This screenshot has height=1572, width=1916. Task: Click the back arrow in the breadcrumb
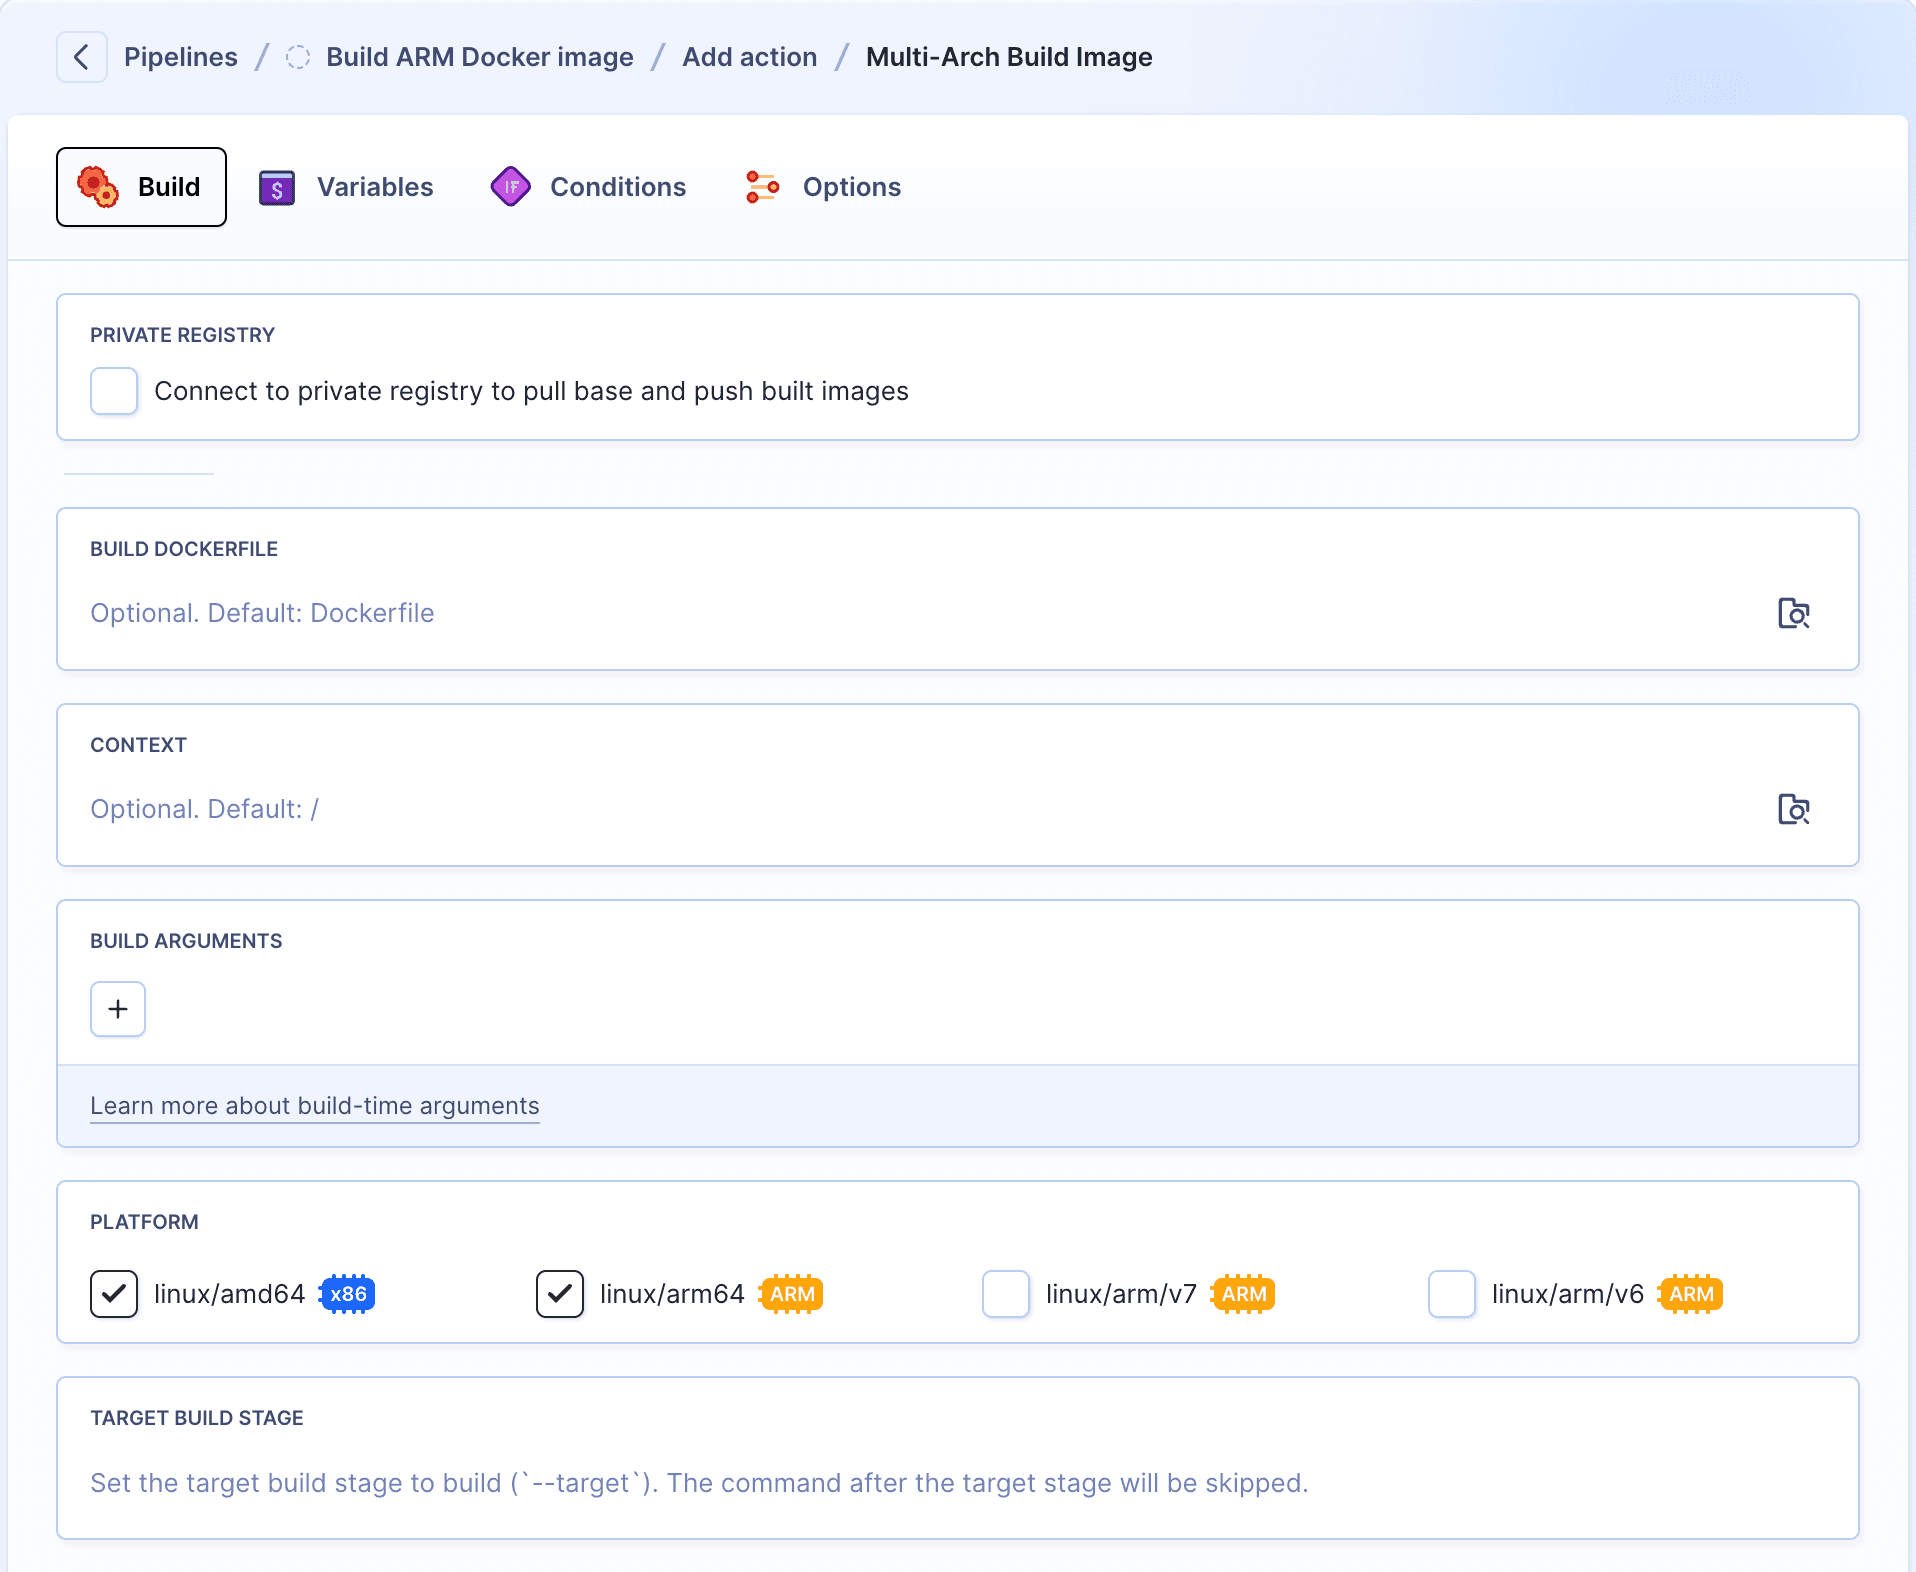pos(81,57)
